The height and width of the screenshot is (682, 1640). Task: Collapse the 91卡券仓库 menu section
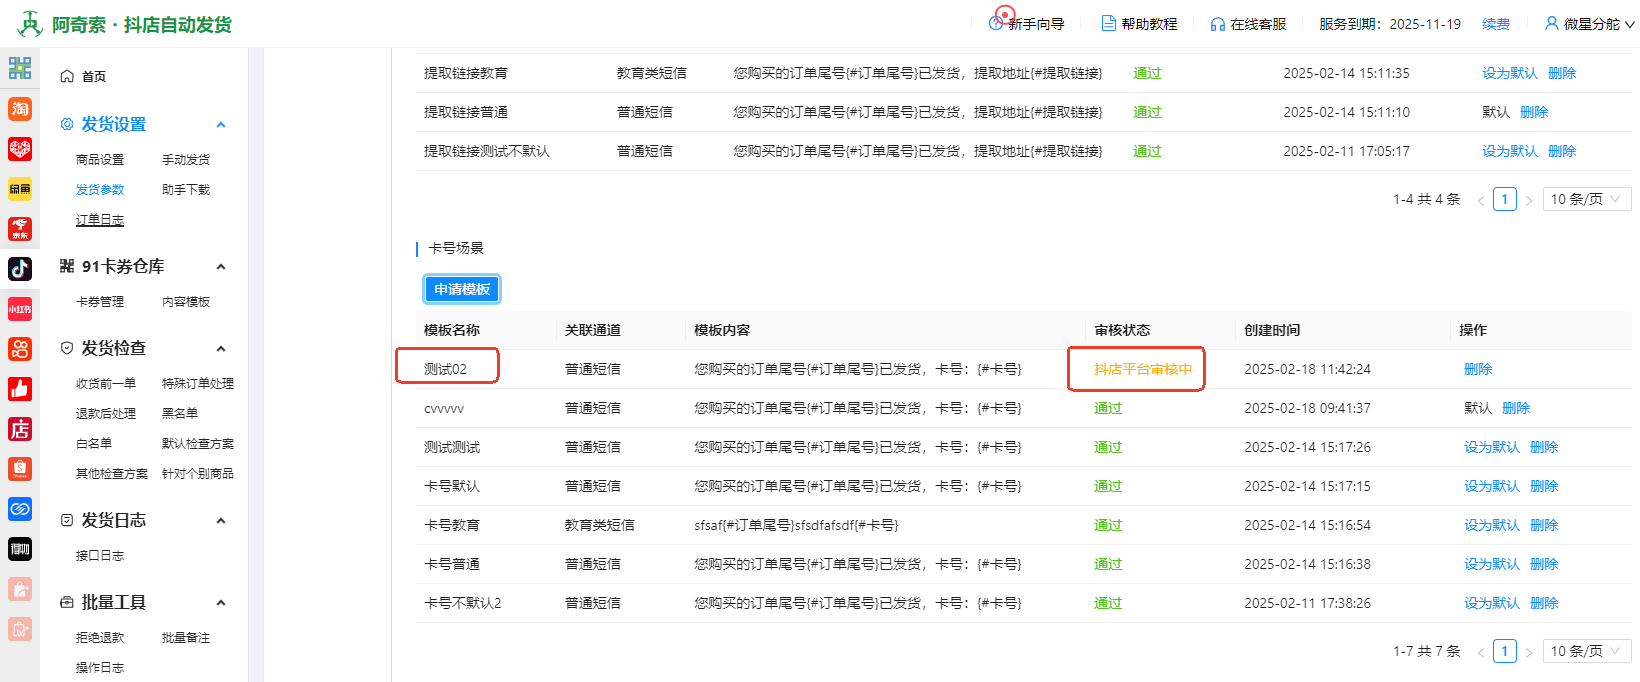[x=221, y=267]
